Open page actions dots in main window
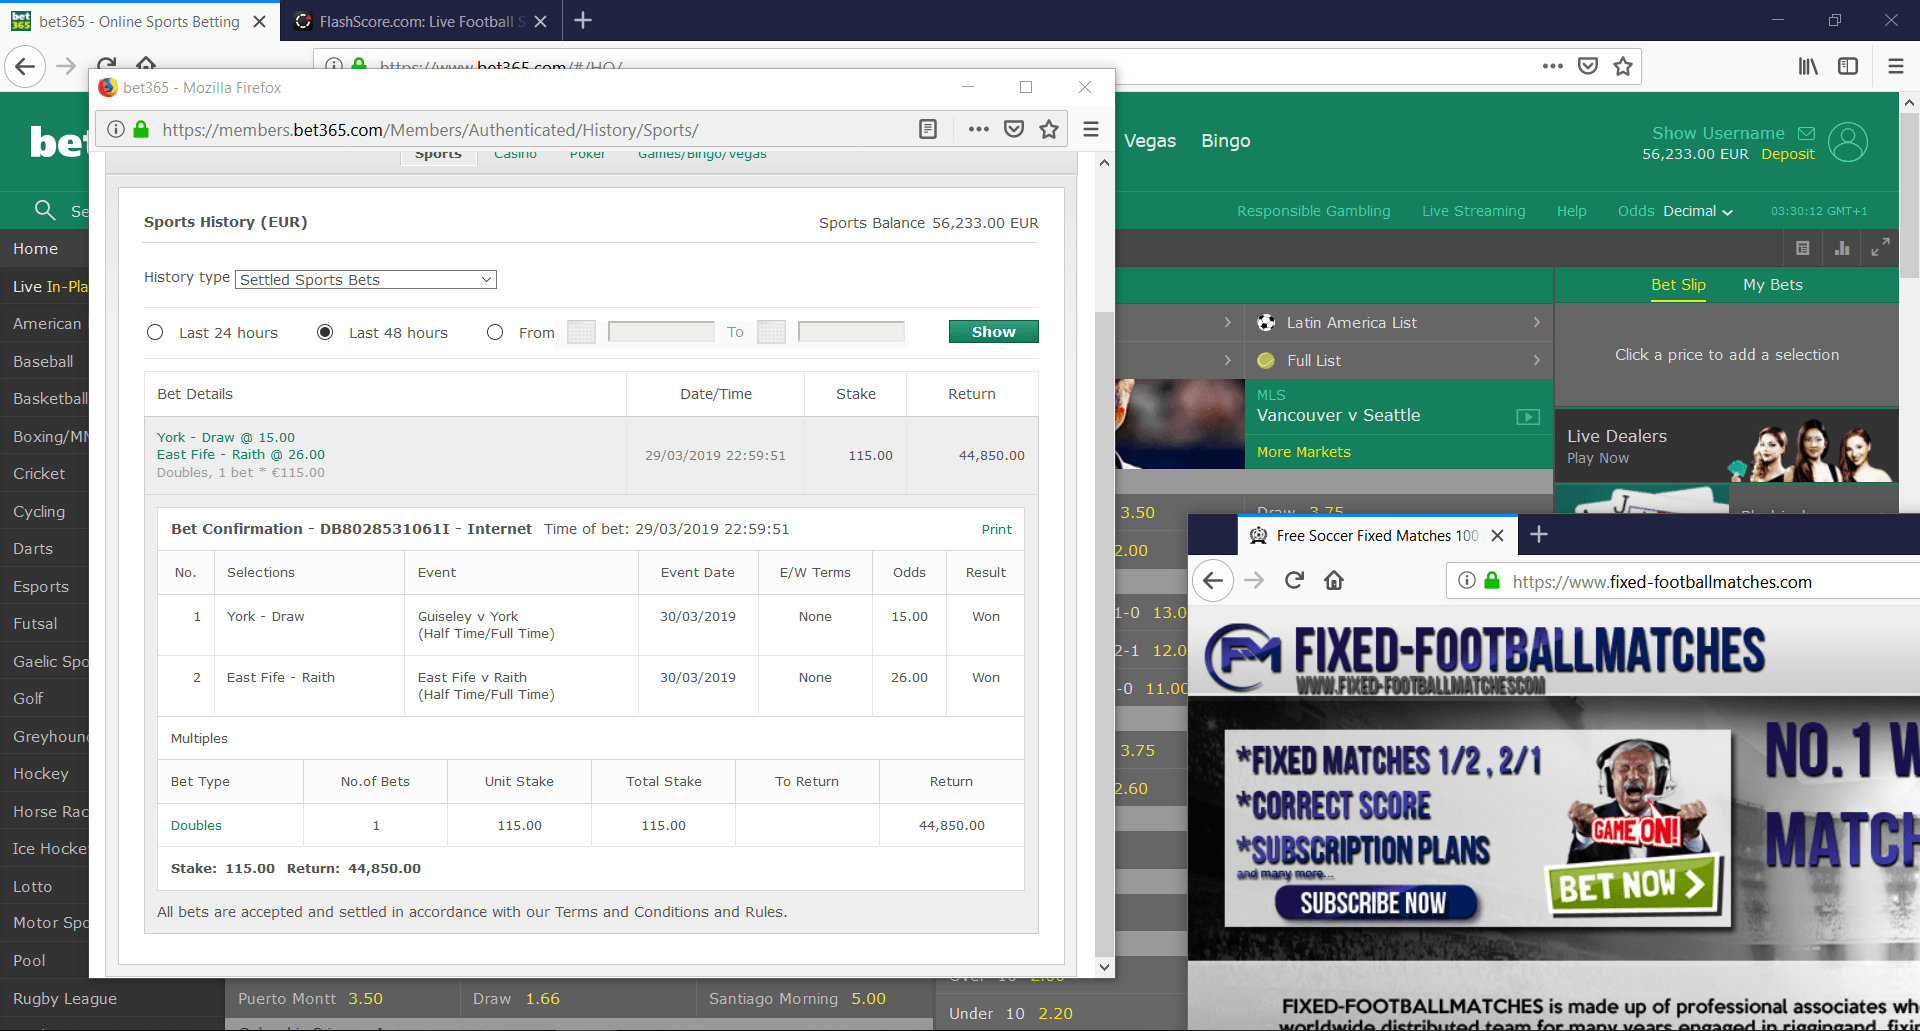The height and width of the screenshot is (1031, 1920). coord(1552,66)
